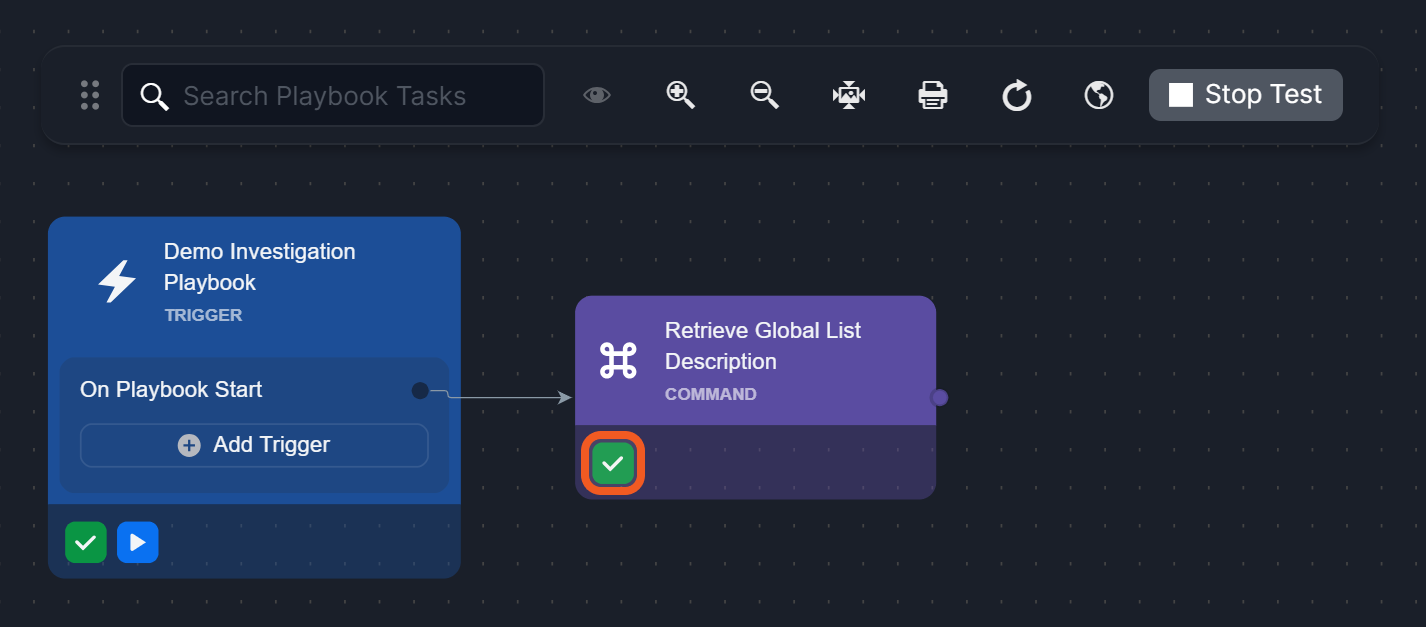Click the On Playbook Start output connector
The height and width of the screenshot is (627, 1426).
point(420,390)
